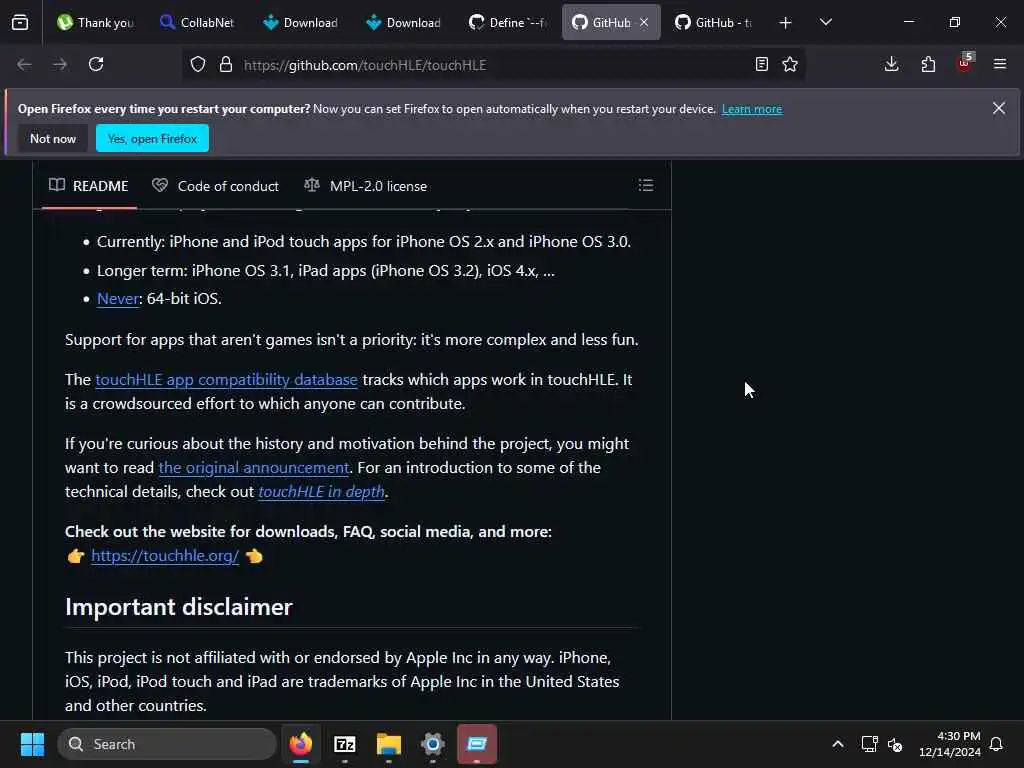Show hidden system tray icons
The width and height of the screenshot is (1024, 768).
(x=838, y=744)
